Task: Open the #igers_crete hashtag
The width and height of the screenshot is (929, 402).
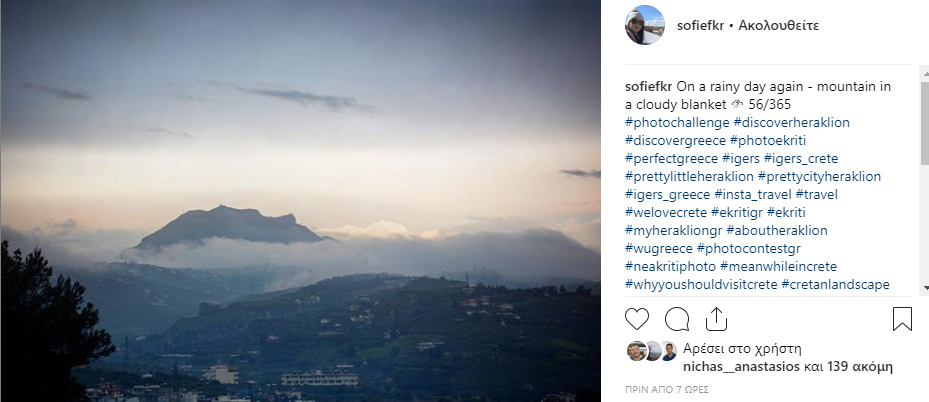Action: coord(801,159)
